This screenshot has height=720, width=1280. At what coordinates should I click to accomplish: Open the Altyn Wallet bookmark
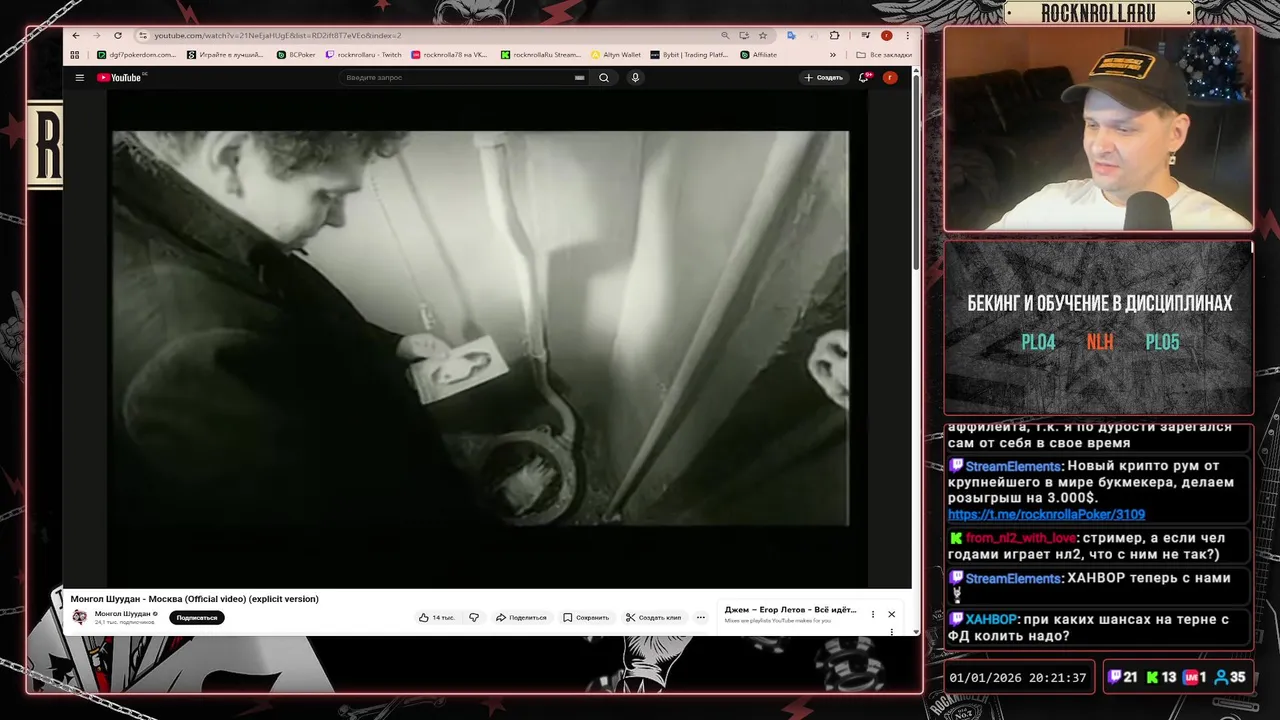click(616, 55)
